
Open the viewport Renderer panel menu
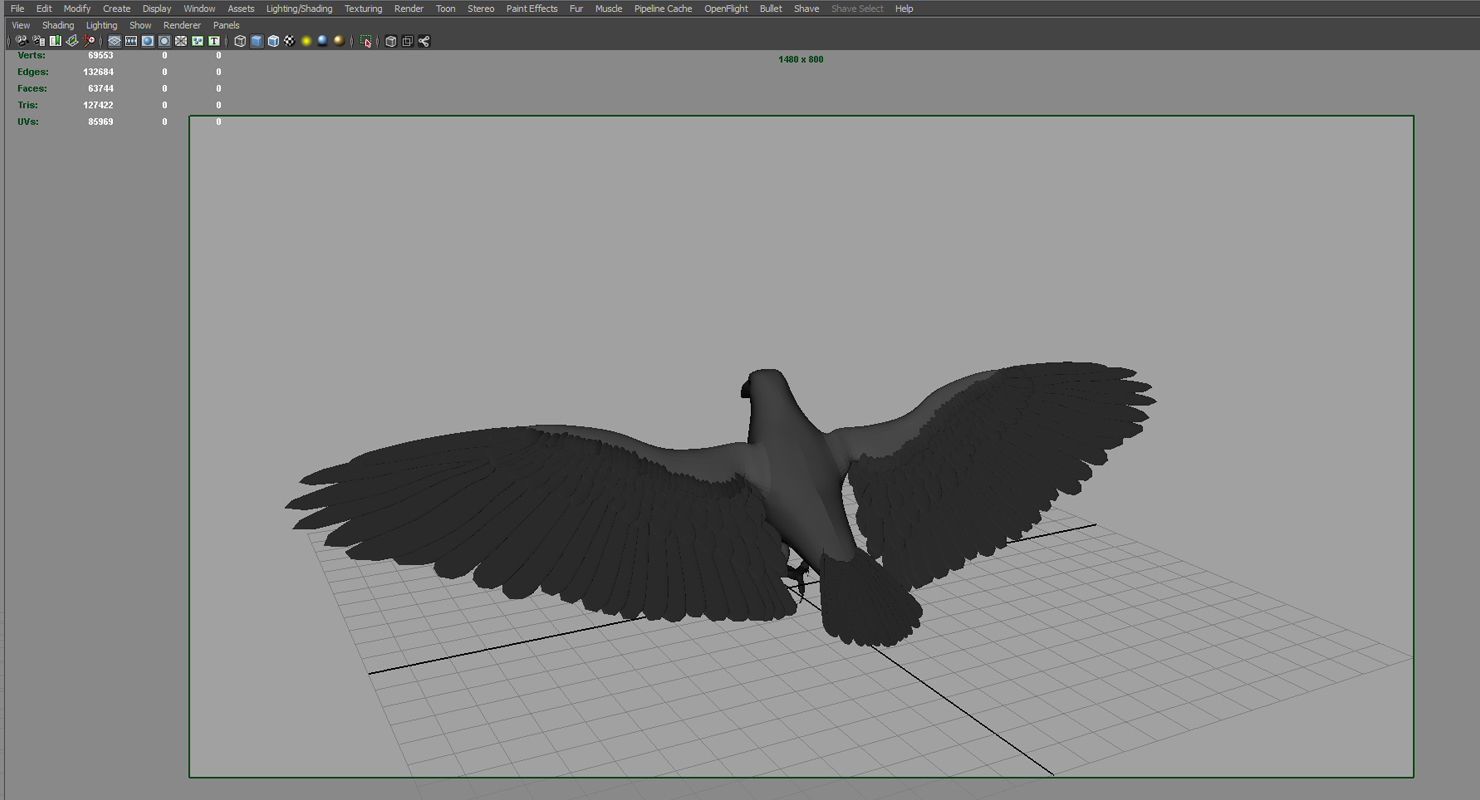pos(182,25)
